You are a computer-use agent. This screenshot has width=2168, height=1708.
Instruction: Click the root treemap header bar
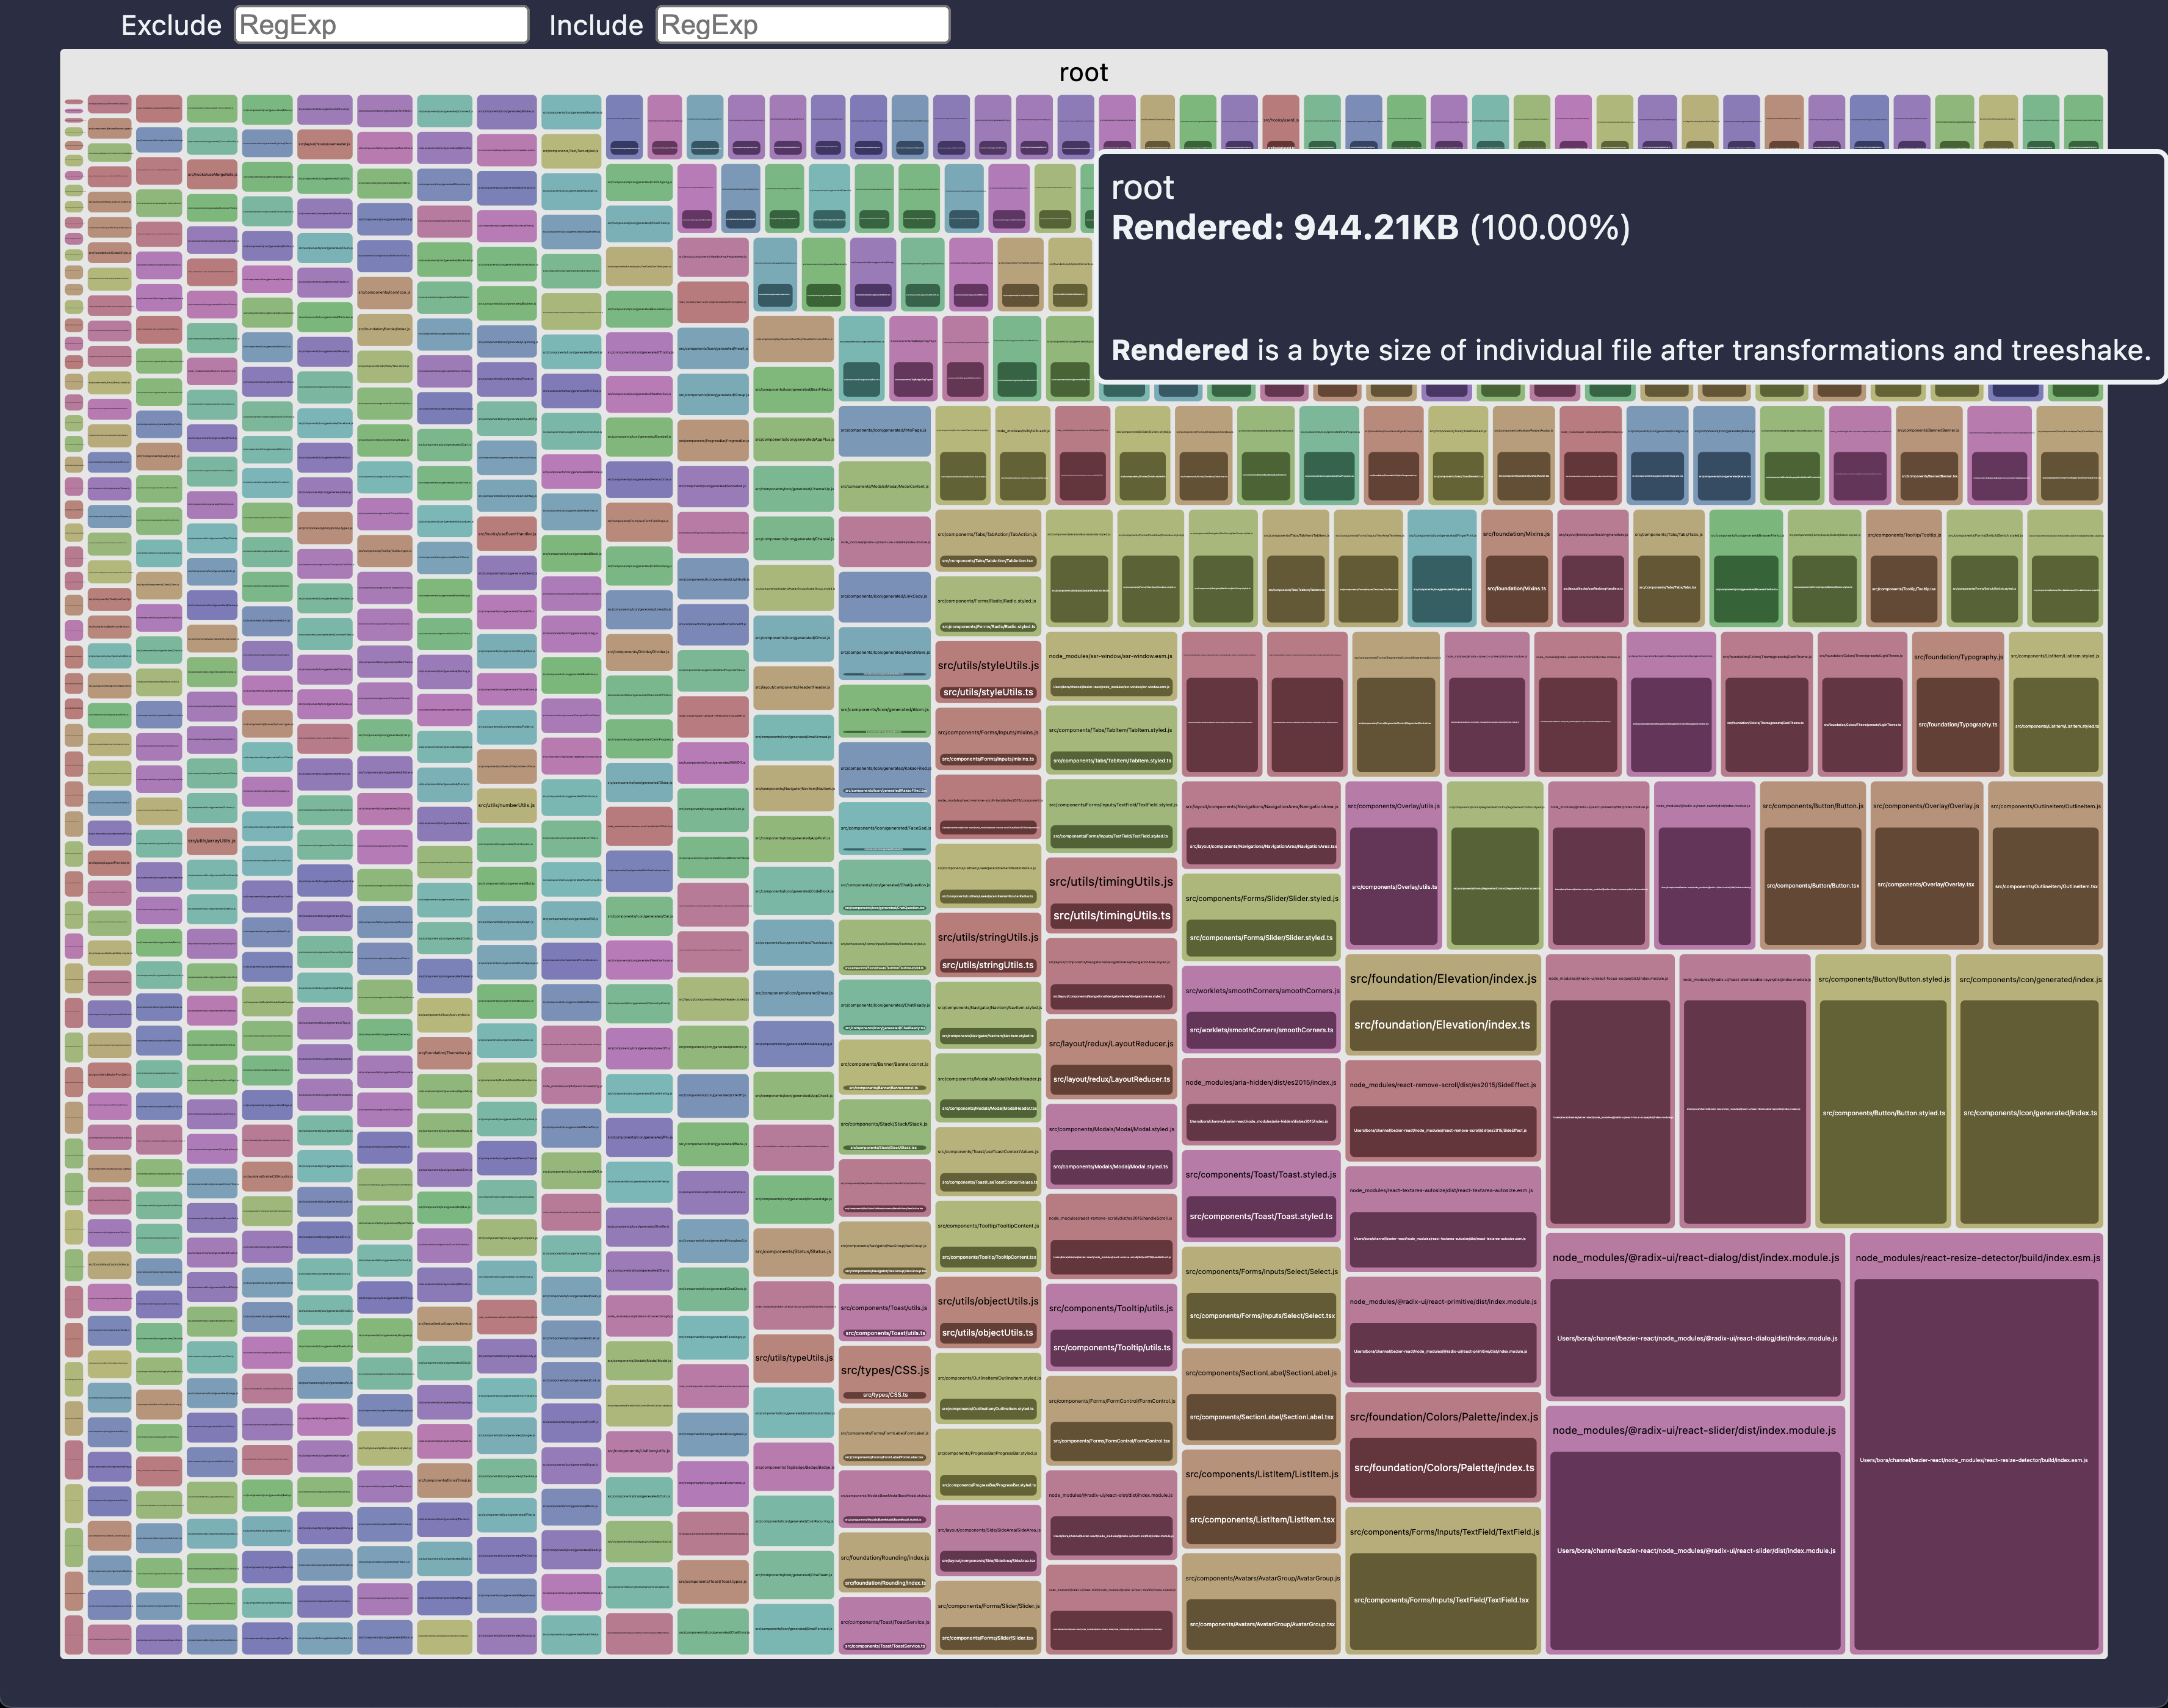(x=1083, y=72)
